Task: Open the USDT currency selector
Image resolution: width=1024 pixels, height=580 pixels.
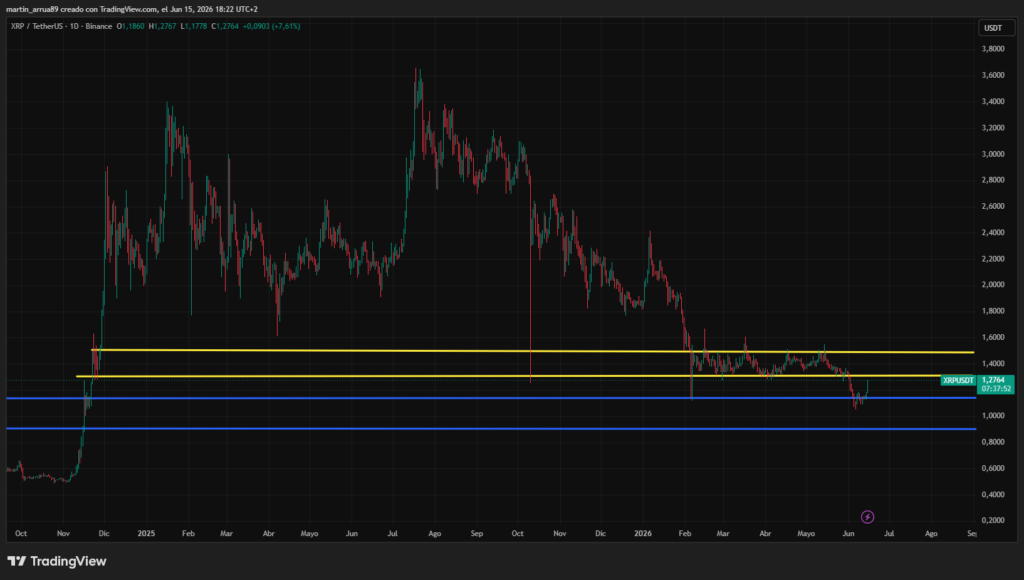Action: pos(996,28)
